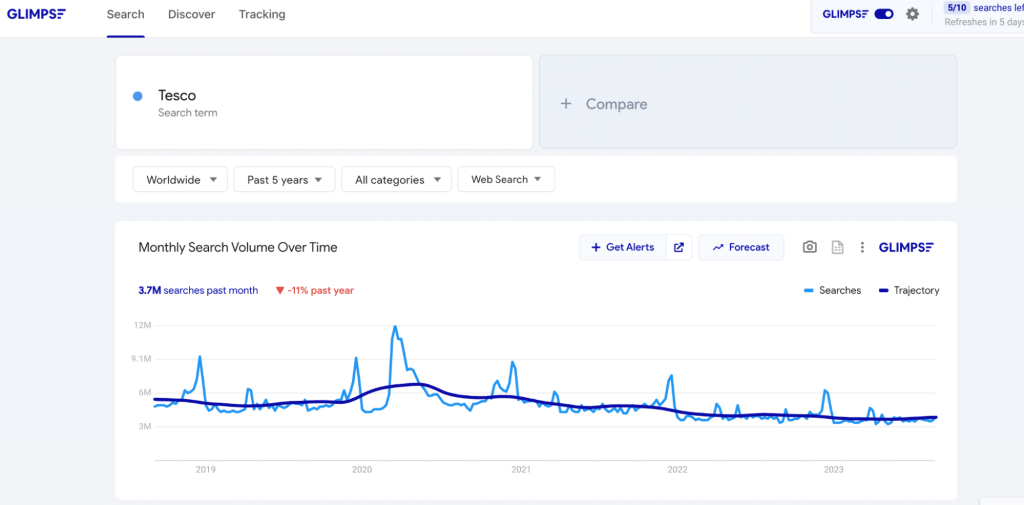
Task: Click the Glimpse logo in chart header
Action: (906, 247)
